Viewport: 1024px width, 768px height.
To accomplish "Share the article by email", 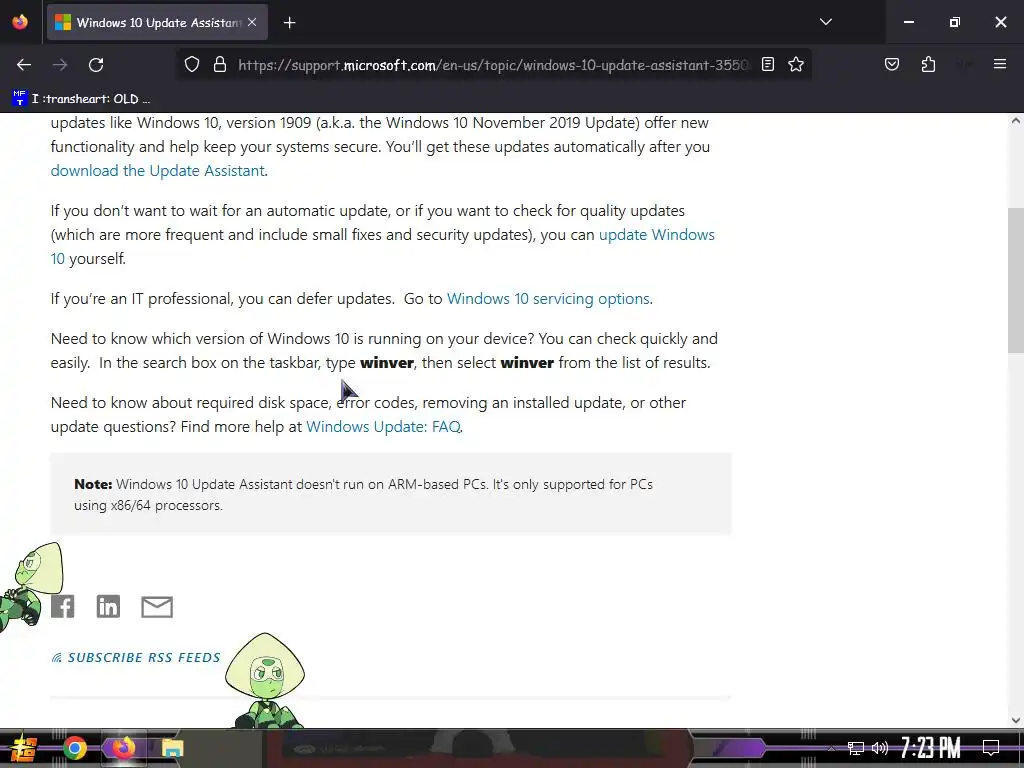I will click(x=157, y=607).
